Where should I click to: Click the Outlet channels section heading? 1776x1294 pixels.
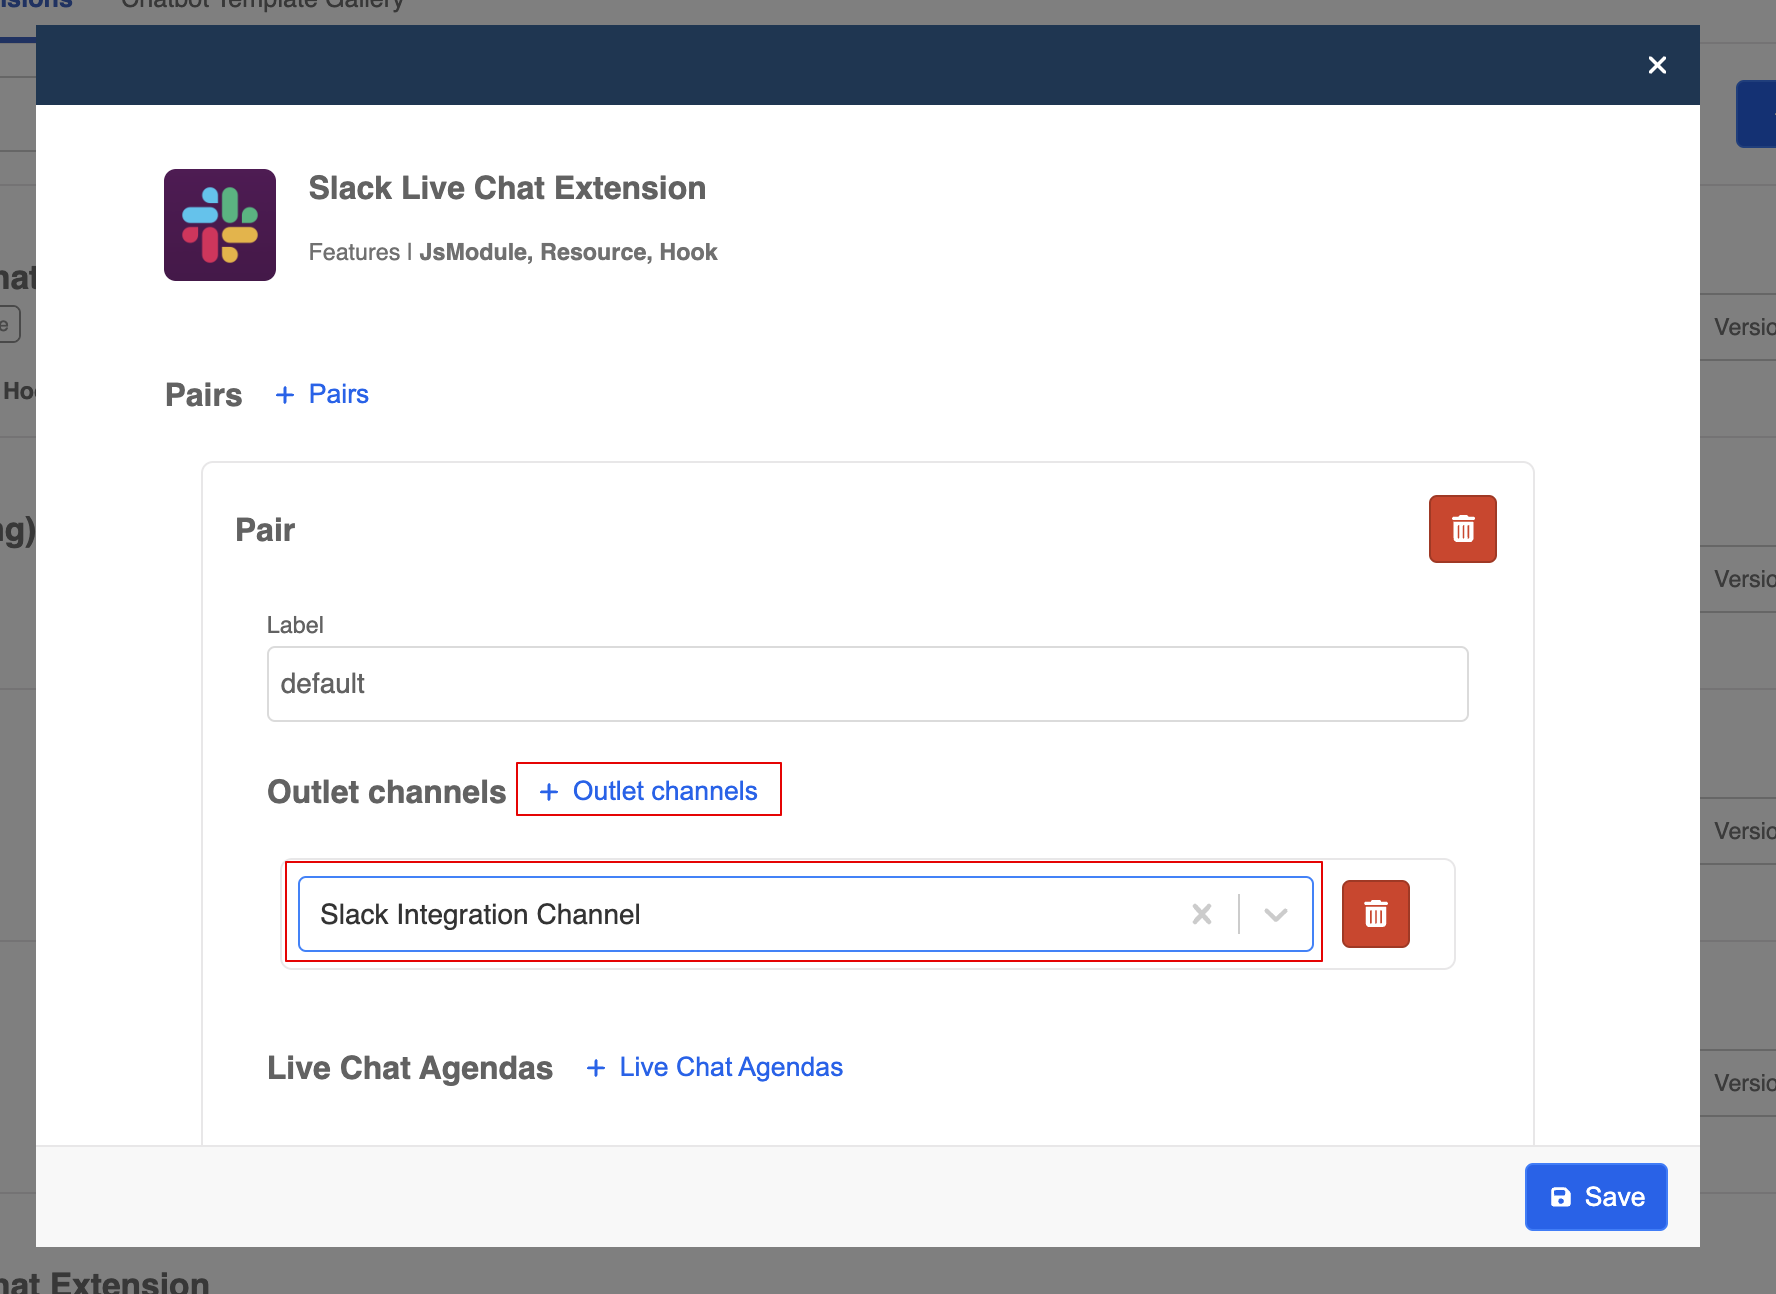tap(387, 792)
